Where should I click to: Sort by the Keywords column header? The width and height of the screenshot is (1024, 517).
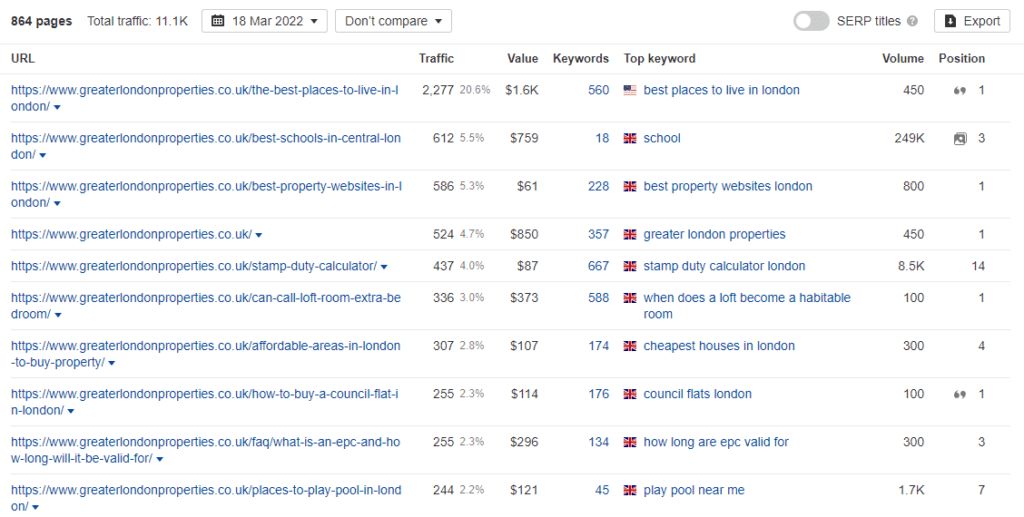(581, 58)
